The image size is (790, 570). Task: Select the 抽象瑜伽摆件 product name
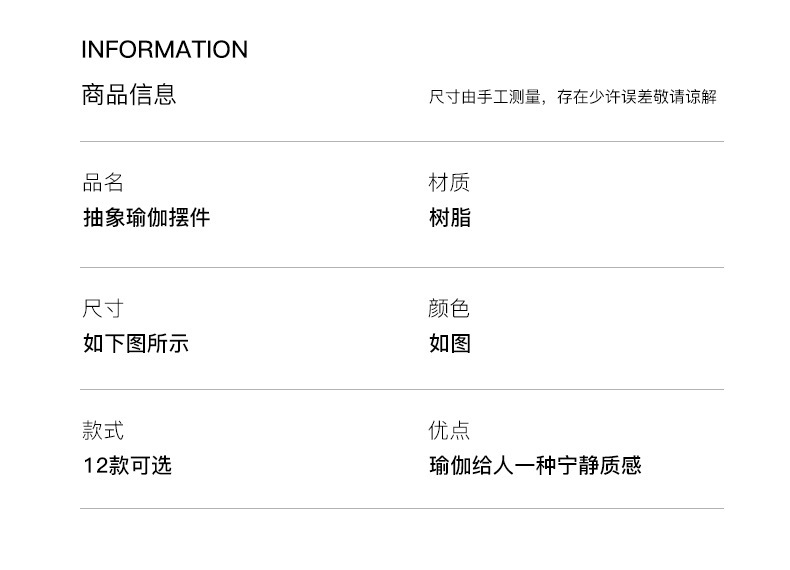(146, 218)
